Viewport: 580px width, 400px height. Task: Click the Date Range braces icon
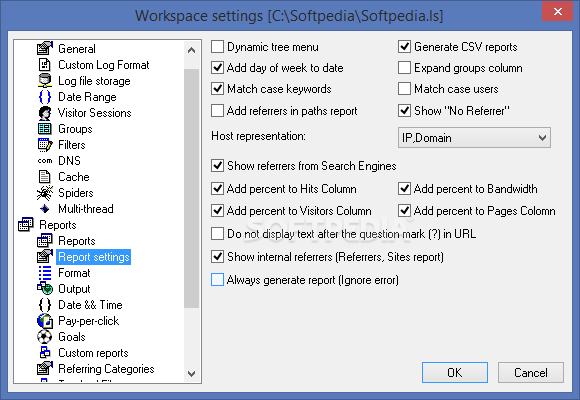point(45,97)
